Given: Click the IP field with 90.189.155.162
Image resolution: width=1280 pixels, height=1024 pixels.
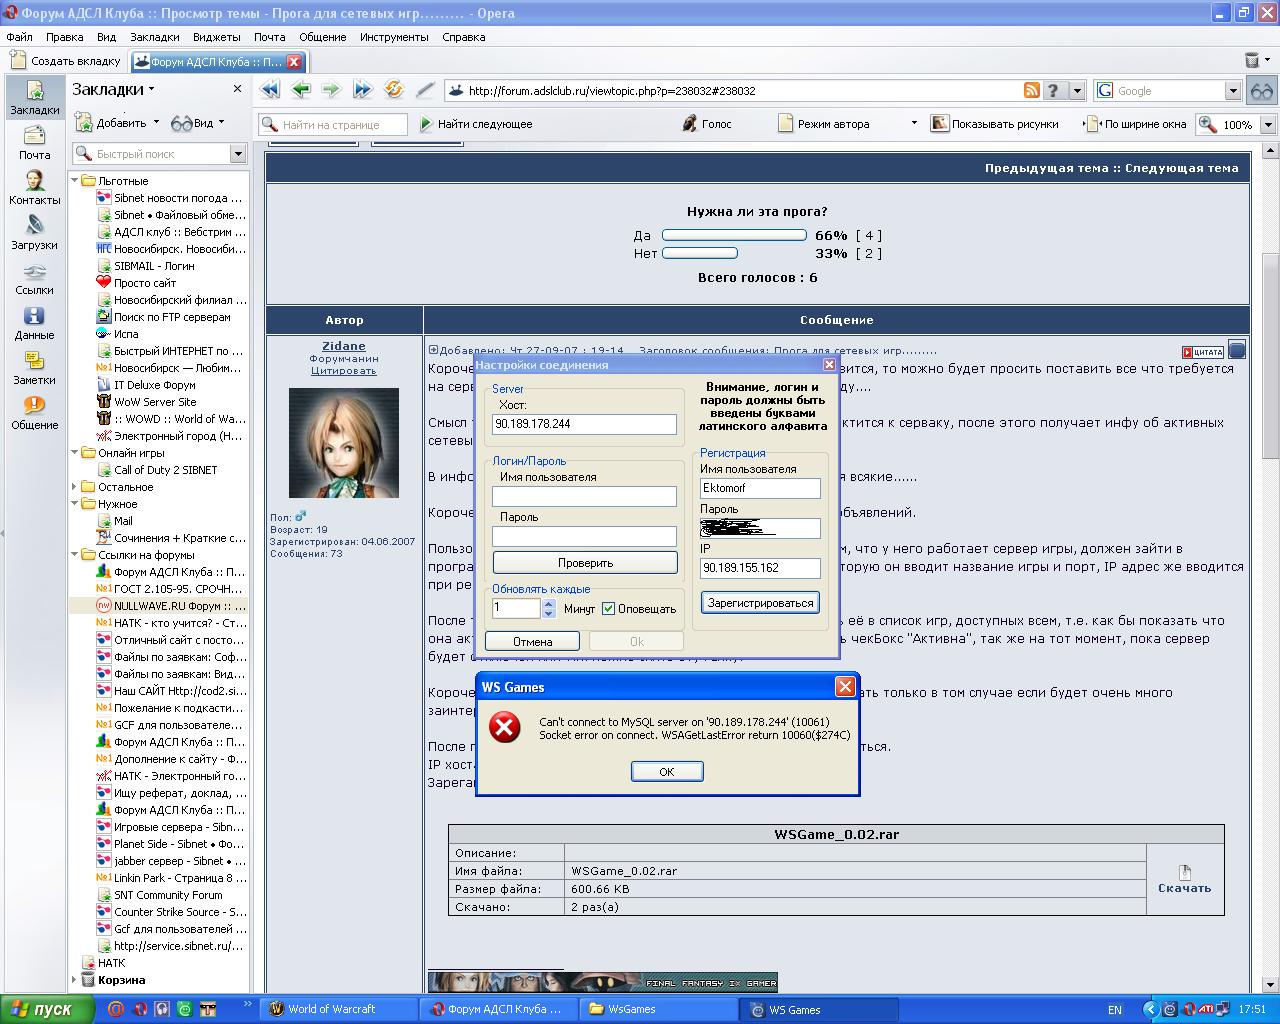Looking at the screenshot, I should [x=760, y=568].
